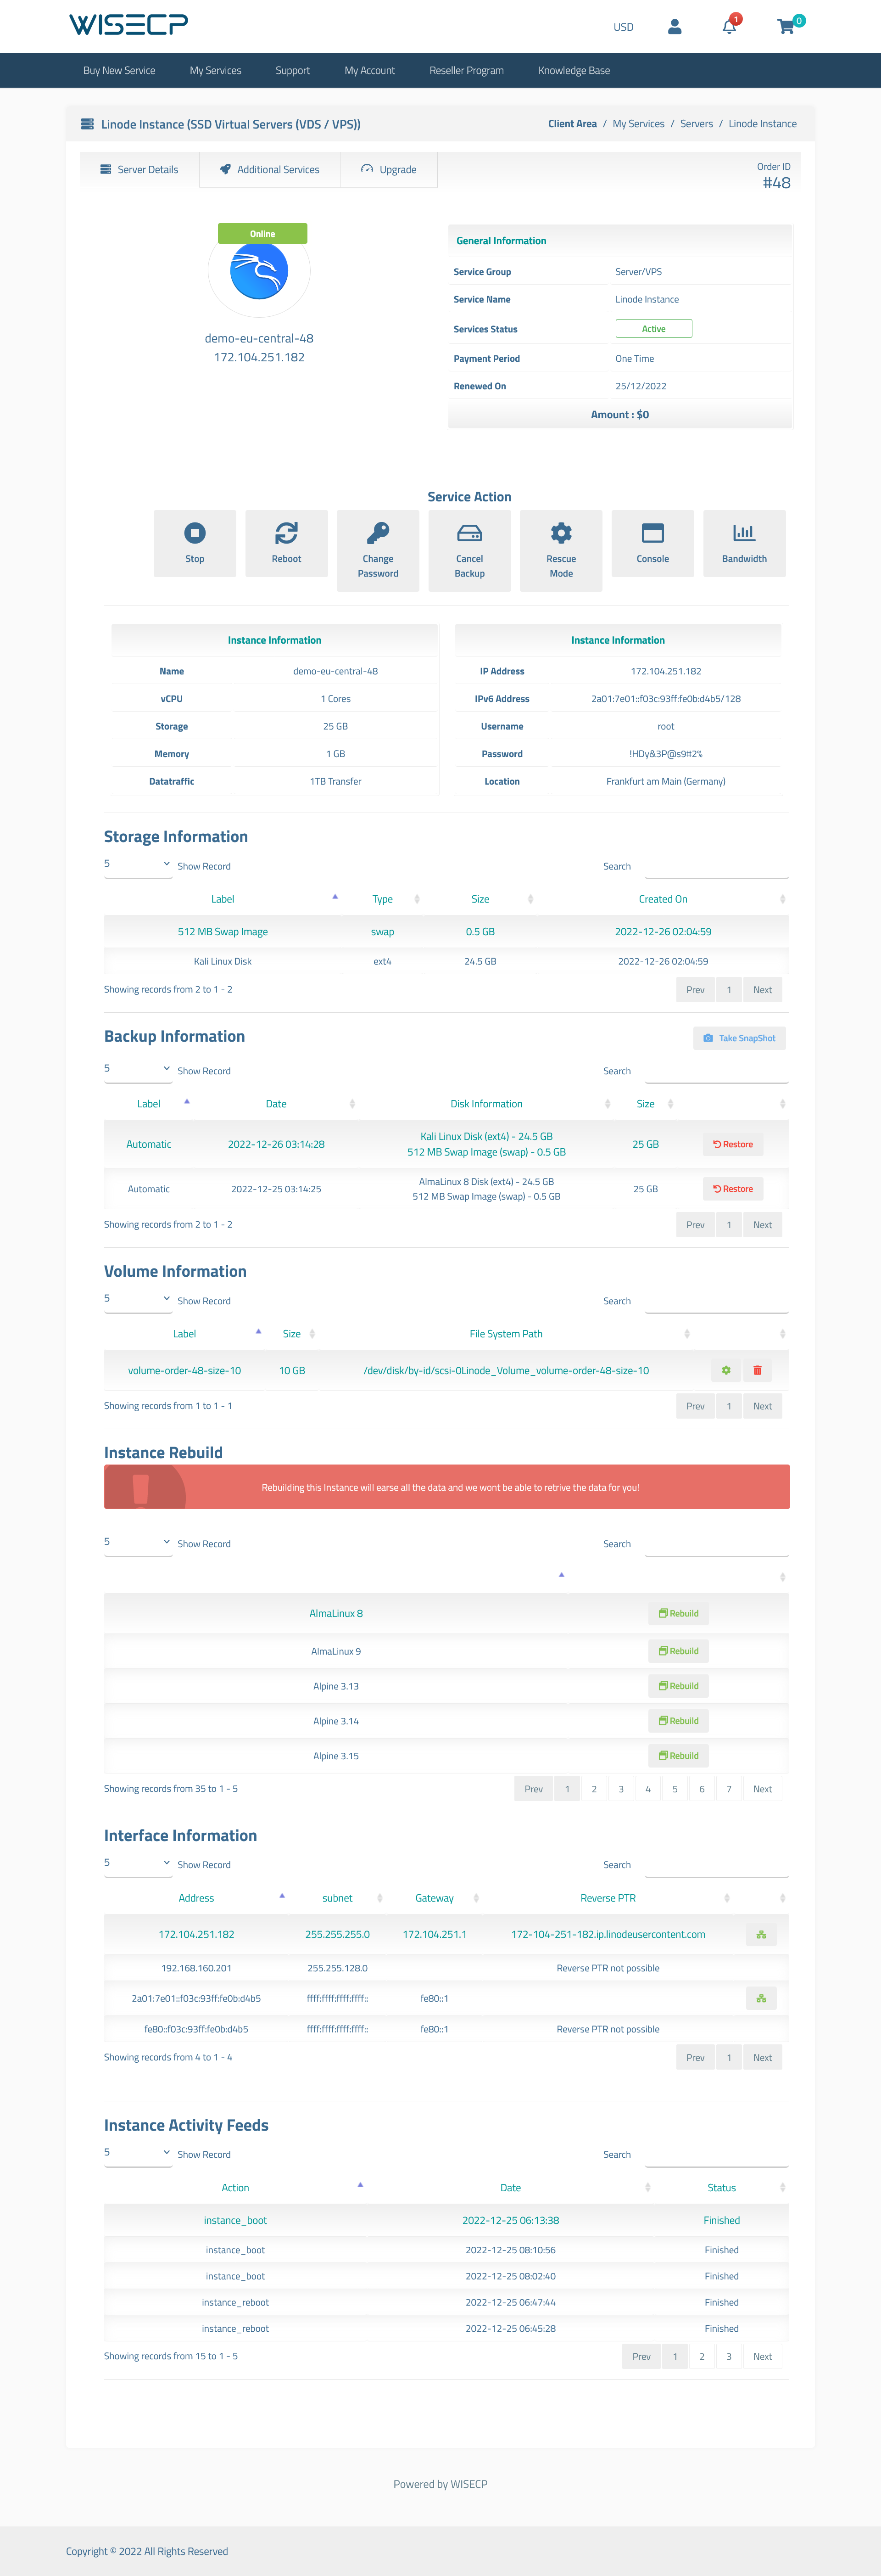
Task: Sort Activity Feeds by Status column
Action: tap(722, 2188)
